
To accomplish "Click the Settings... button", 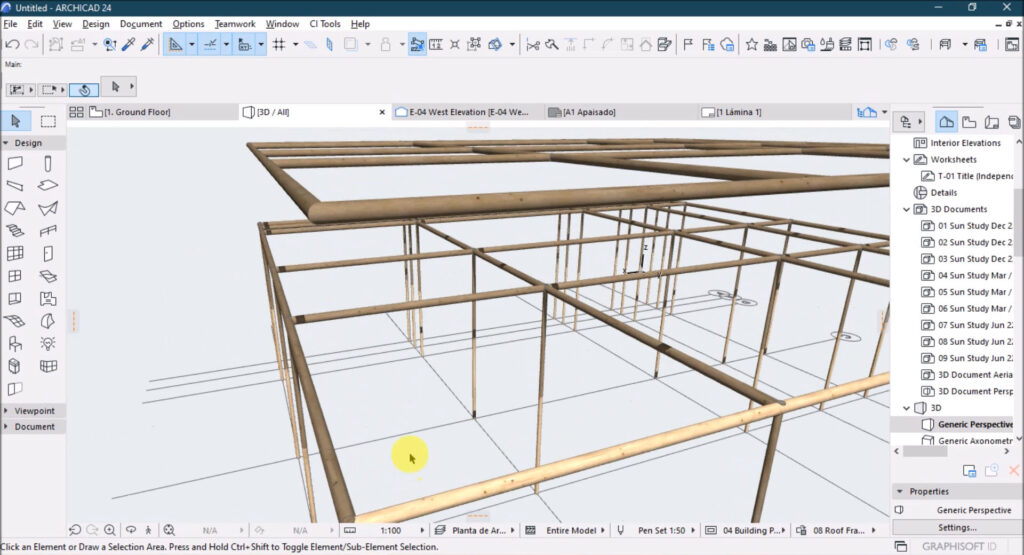I will click(957, 528).
